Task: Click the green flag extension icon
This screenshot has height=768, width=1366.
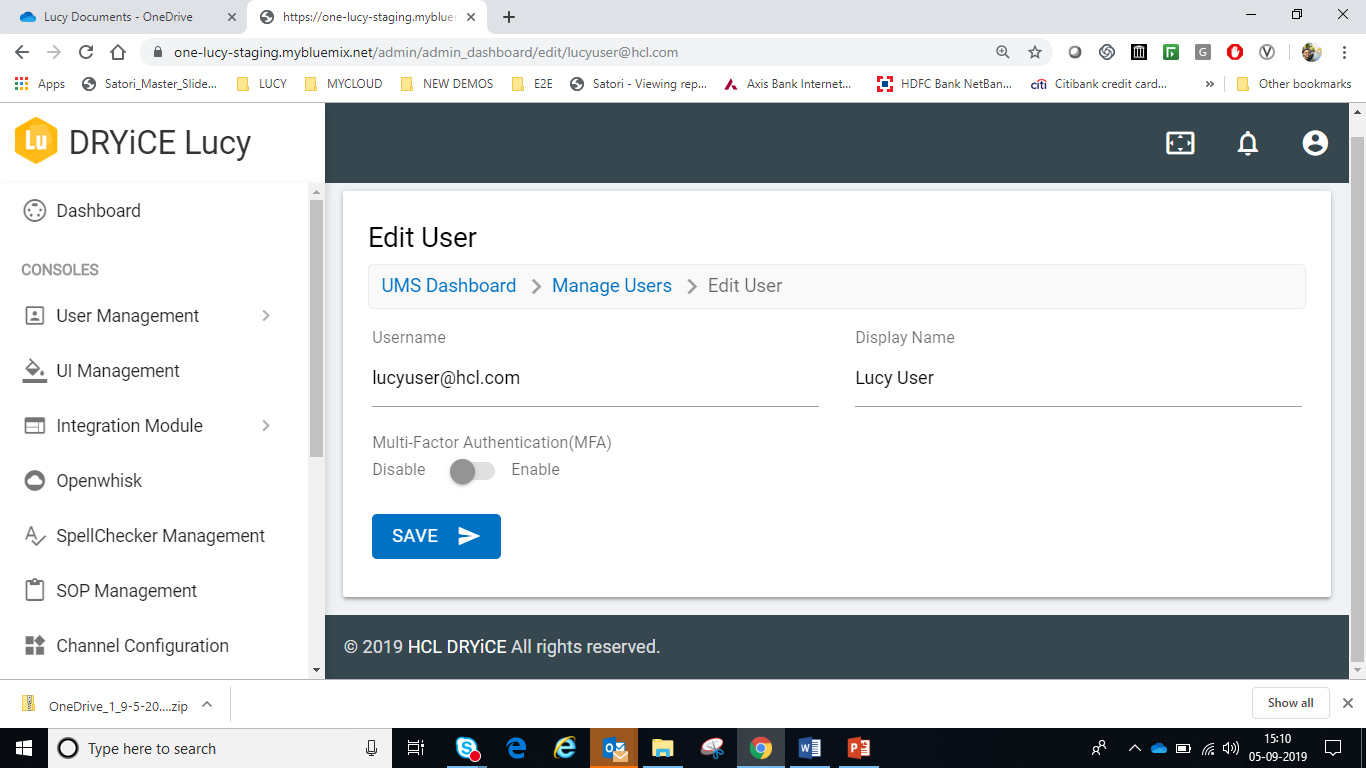Action: coord(1171,52)
